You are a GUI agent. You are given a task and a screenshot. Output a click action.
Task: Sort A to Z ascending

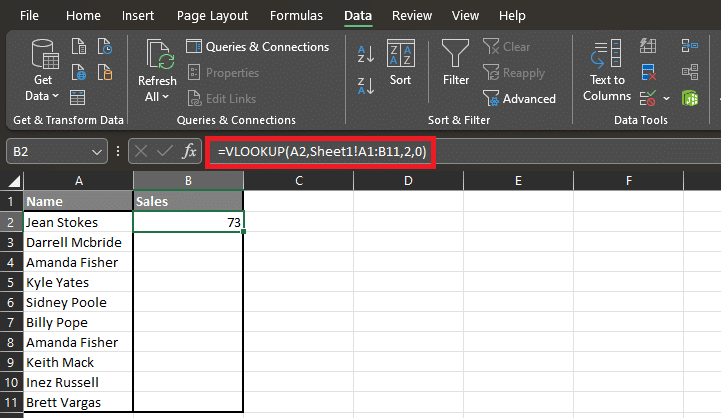click(x=366, y=54)
